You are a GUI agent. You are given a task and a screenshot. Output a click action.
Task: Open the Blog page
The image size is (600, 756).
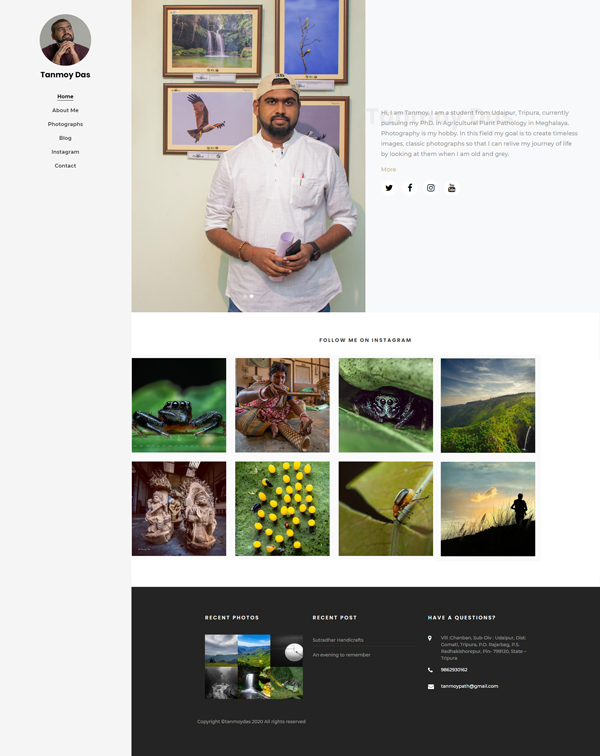65,138
